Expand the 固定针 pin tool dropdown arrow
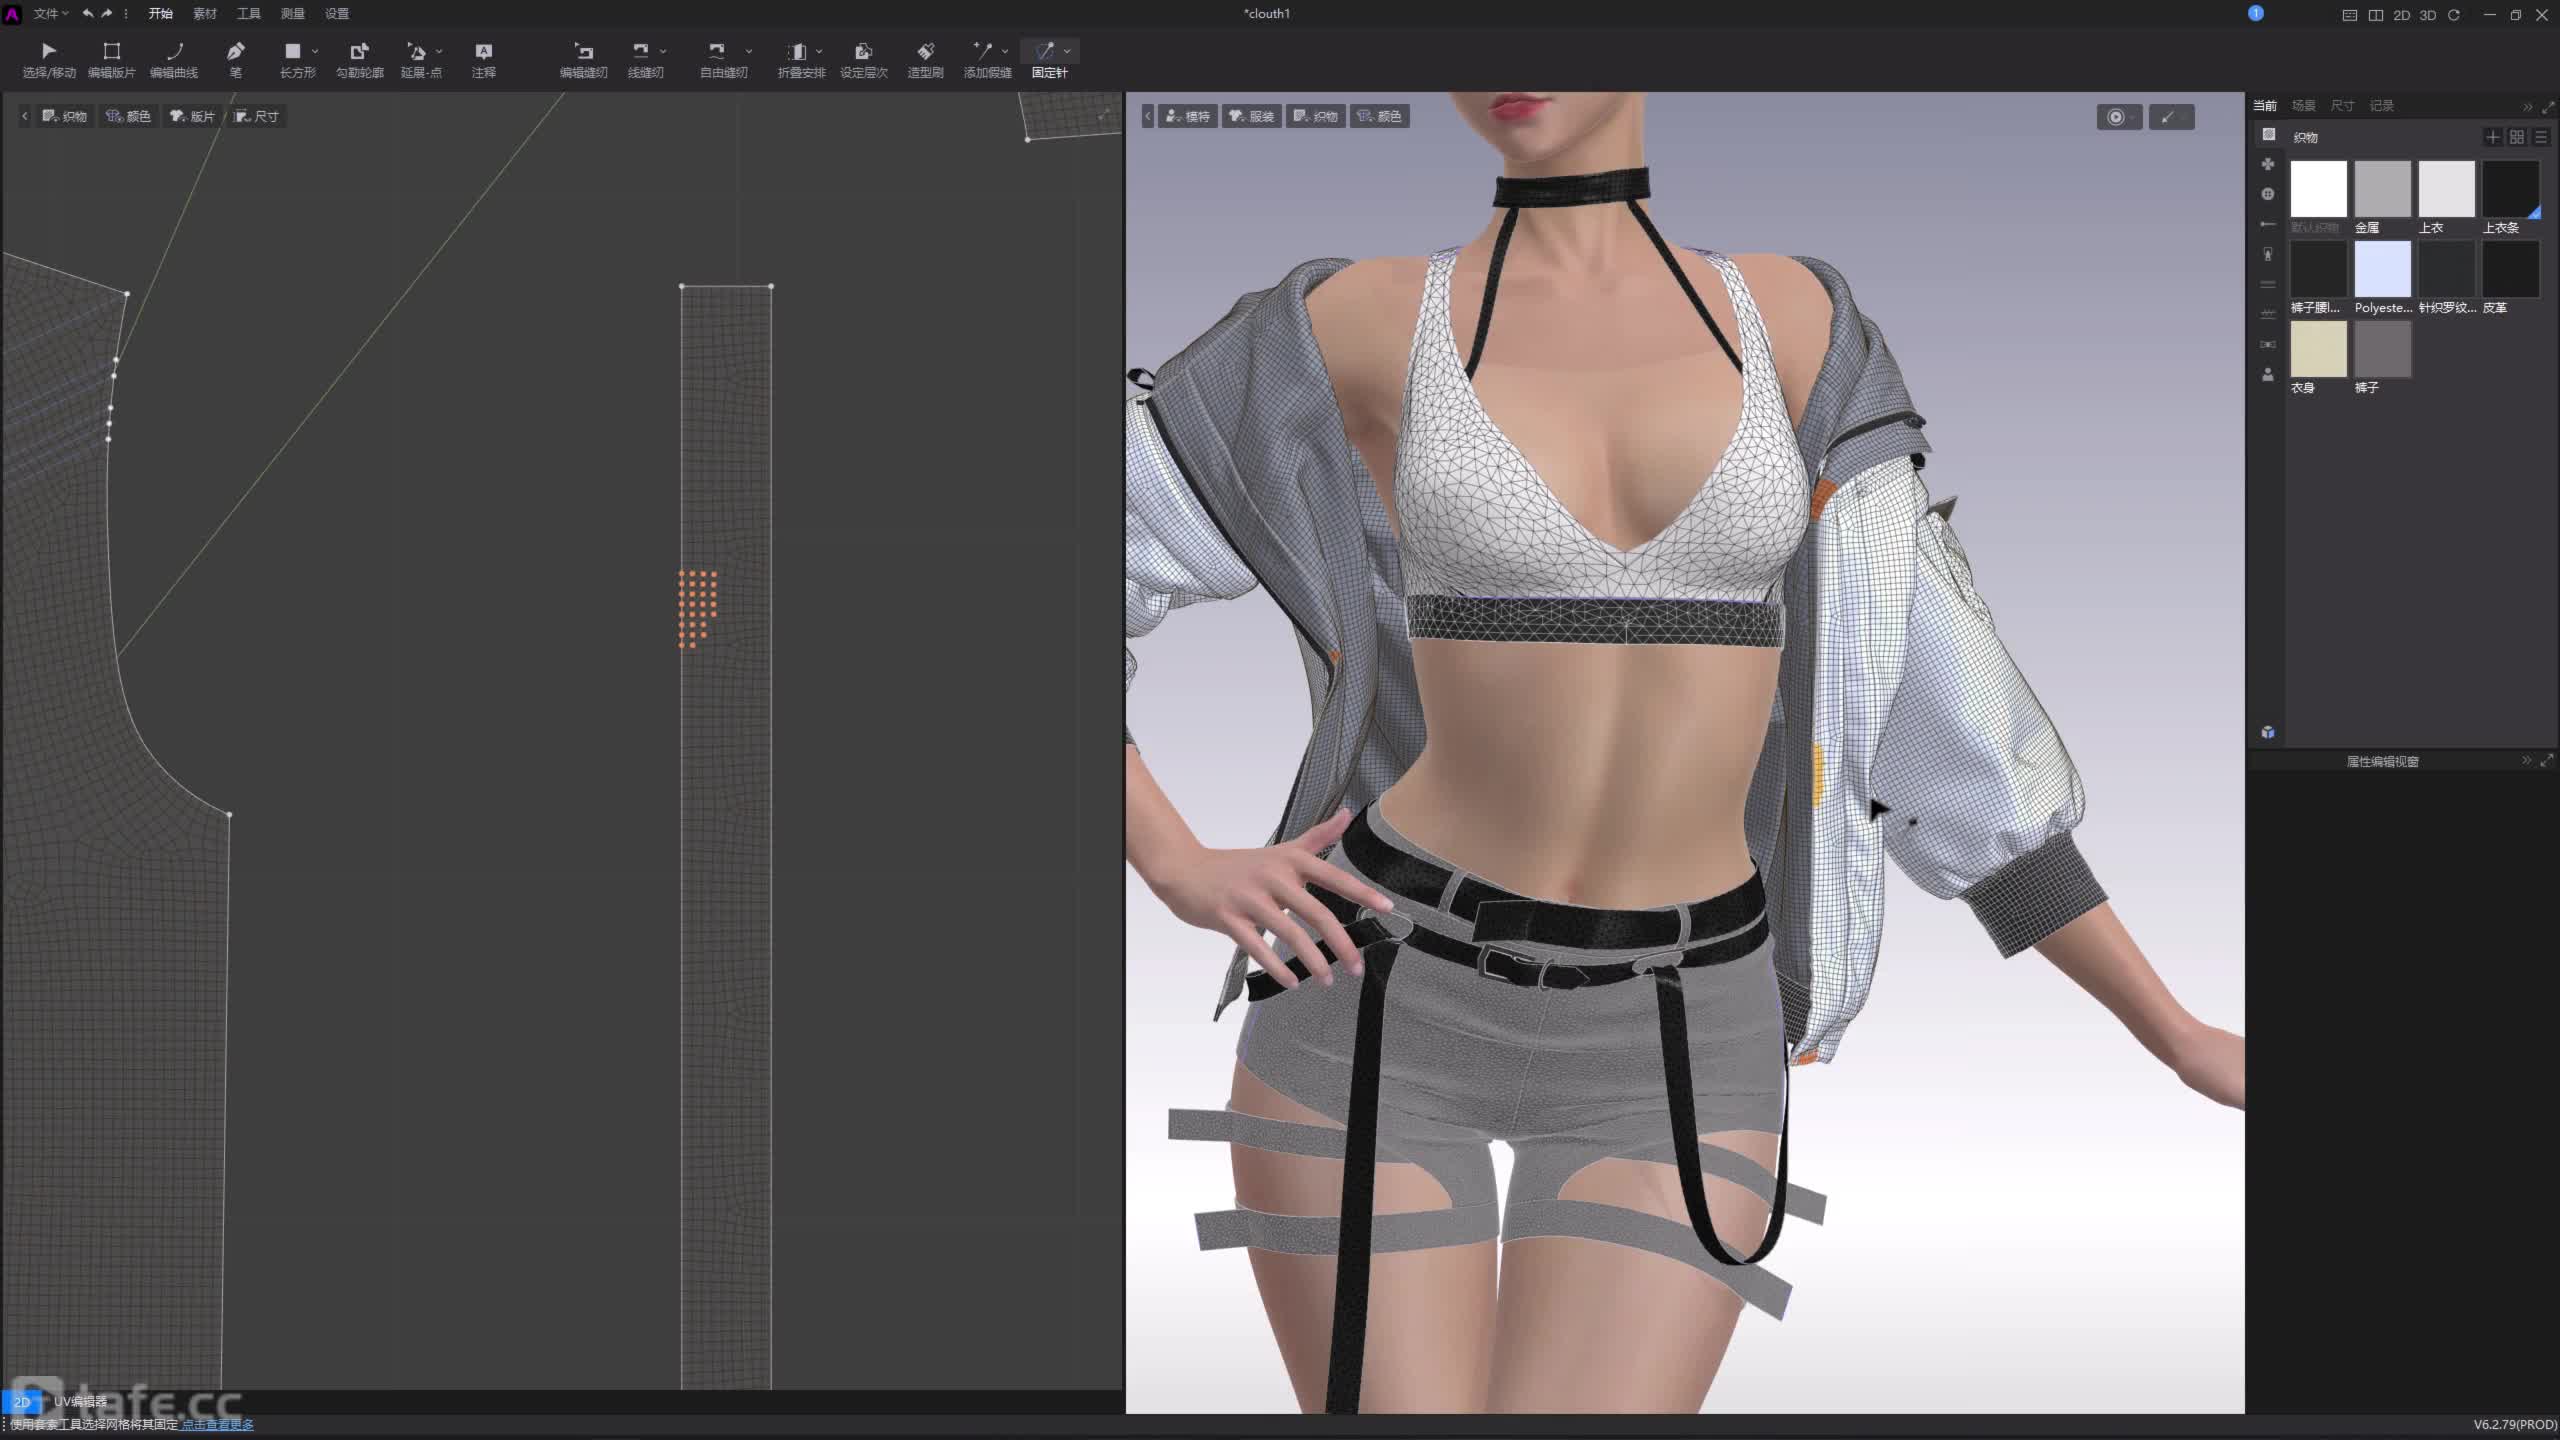Viewport: 2560px width, 1440px height. [x=1067, y=51]
